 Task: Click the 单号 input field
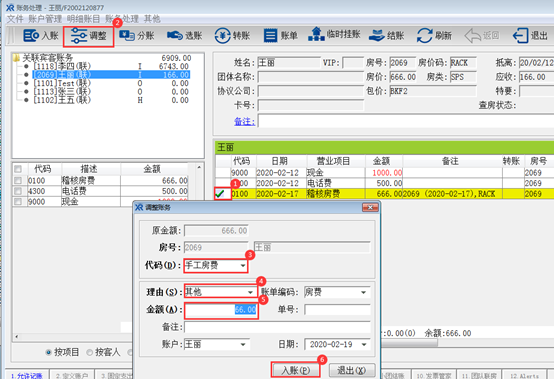click(x=337, y=309)
